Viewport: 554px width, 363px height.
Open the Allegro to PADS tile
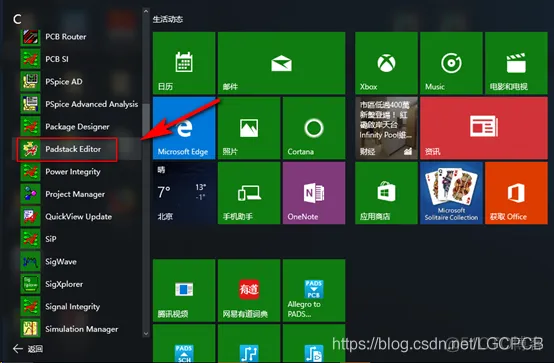[x=314, y=291]
